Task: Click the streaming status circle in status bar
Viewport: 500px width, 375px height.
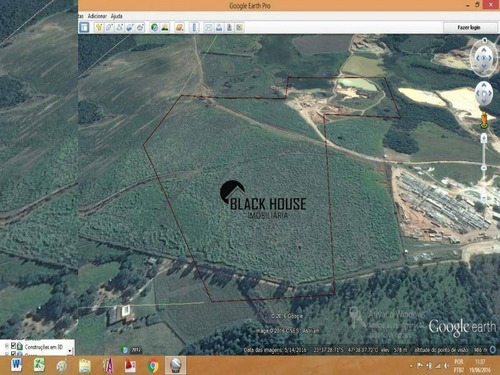Action: (x=493, y=350)
